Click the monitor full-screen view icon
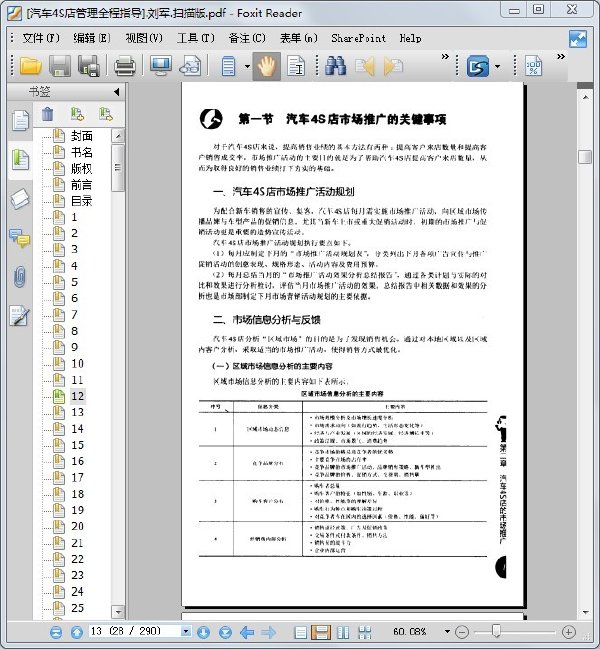The height and width of the screenshot is (649, 600). pos(161,66)
